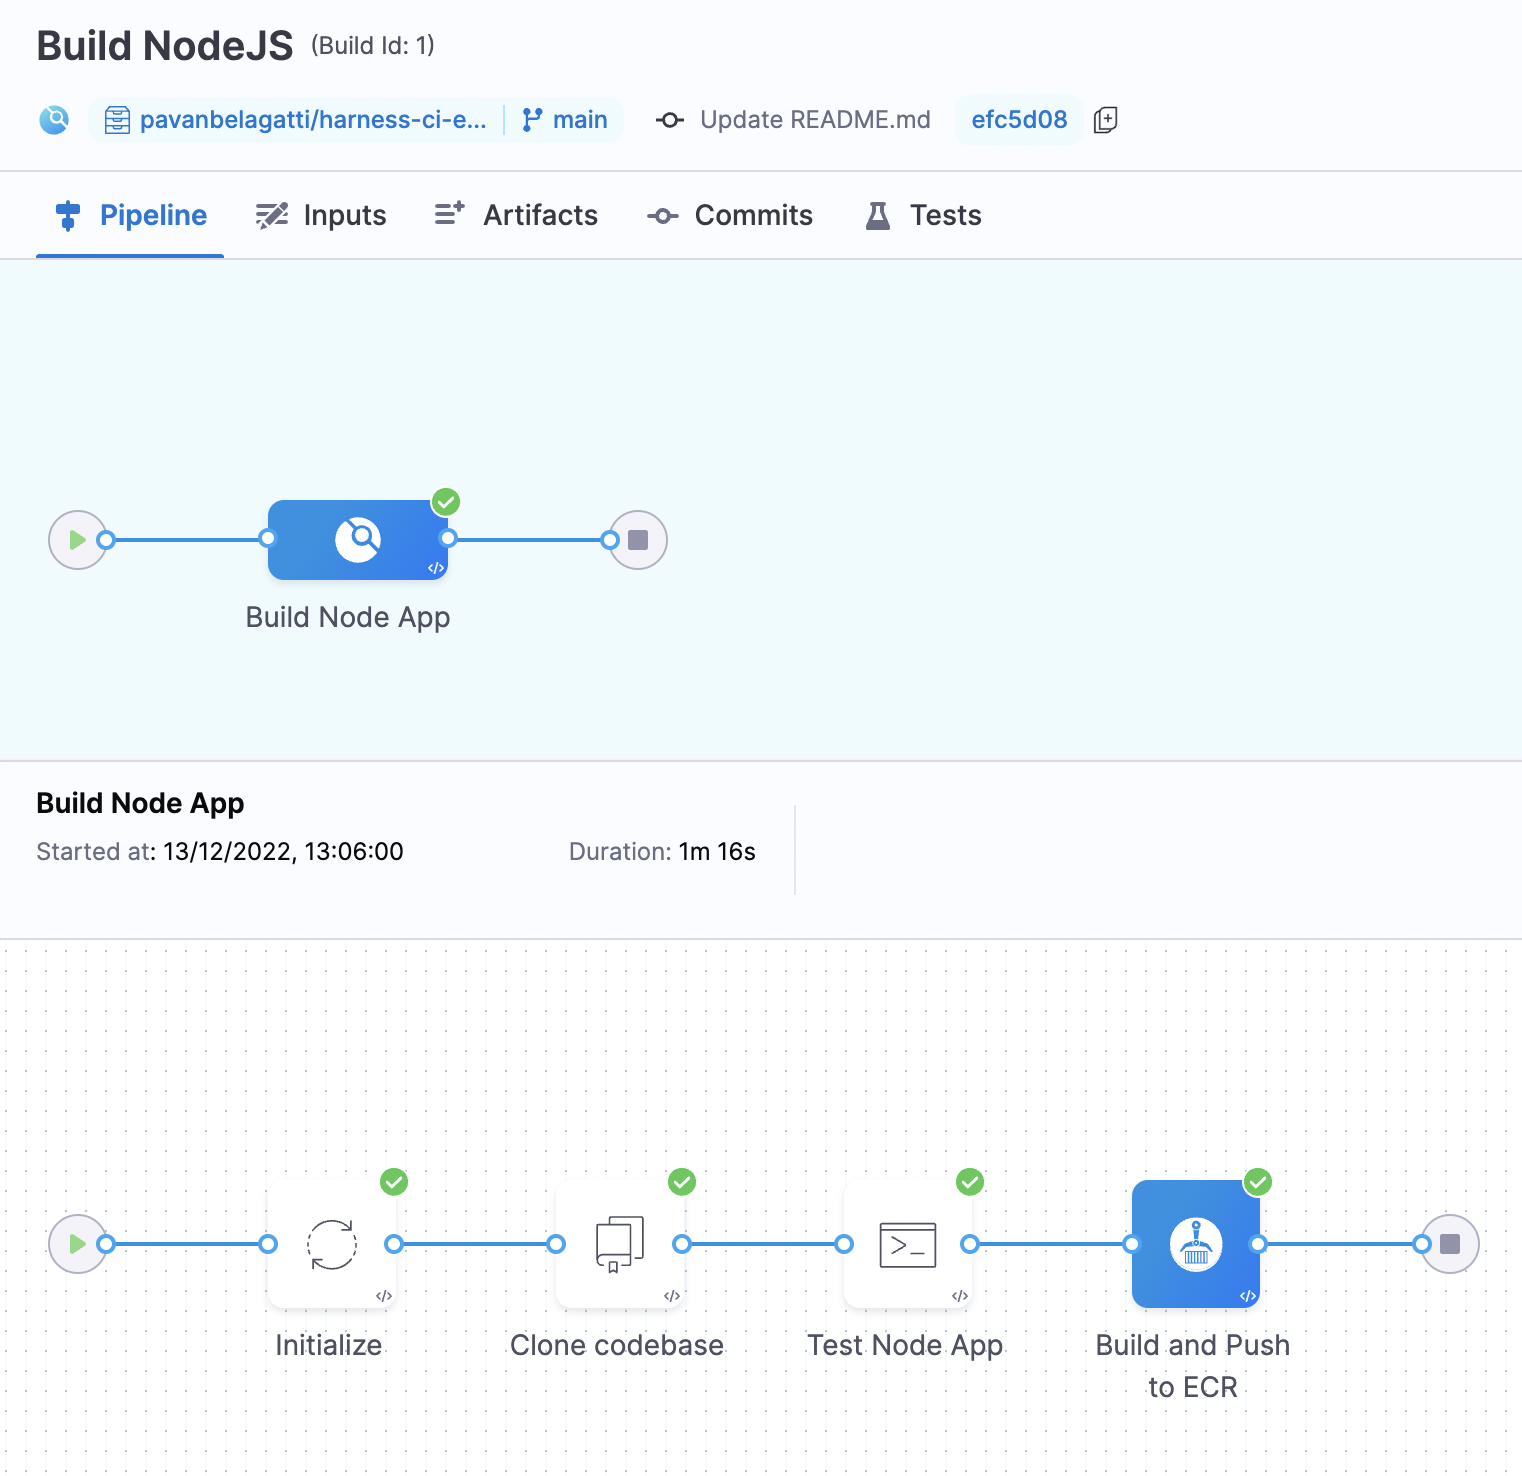
Task: Click the Build Id: 1 text
Action: pos(373,45)
